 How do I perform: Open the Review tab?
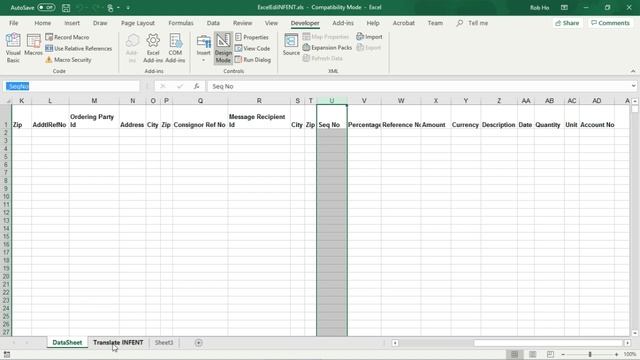click(242, 23)
